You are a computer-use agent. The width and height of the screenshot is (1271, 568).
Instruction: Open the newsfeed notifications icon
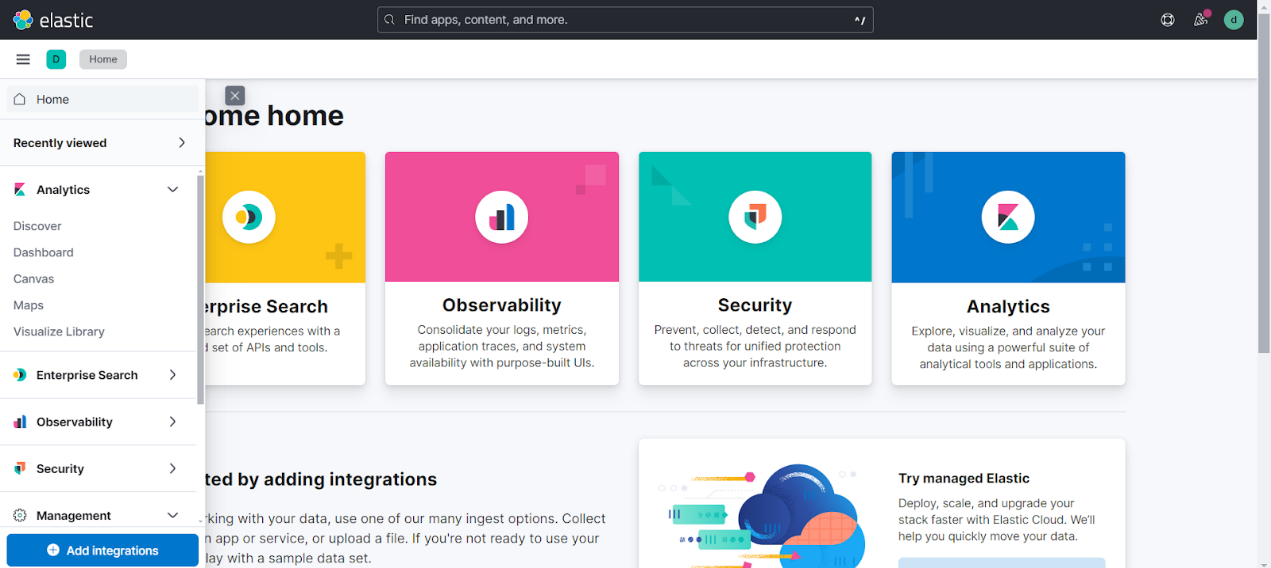pyautogui.click(x=1201, y=20)
